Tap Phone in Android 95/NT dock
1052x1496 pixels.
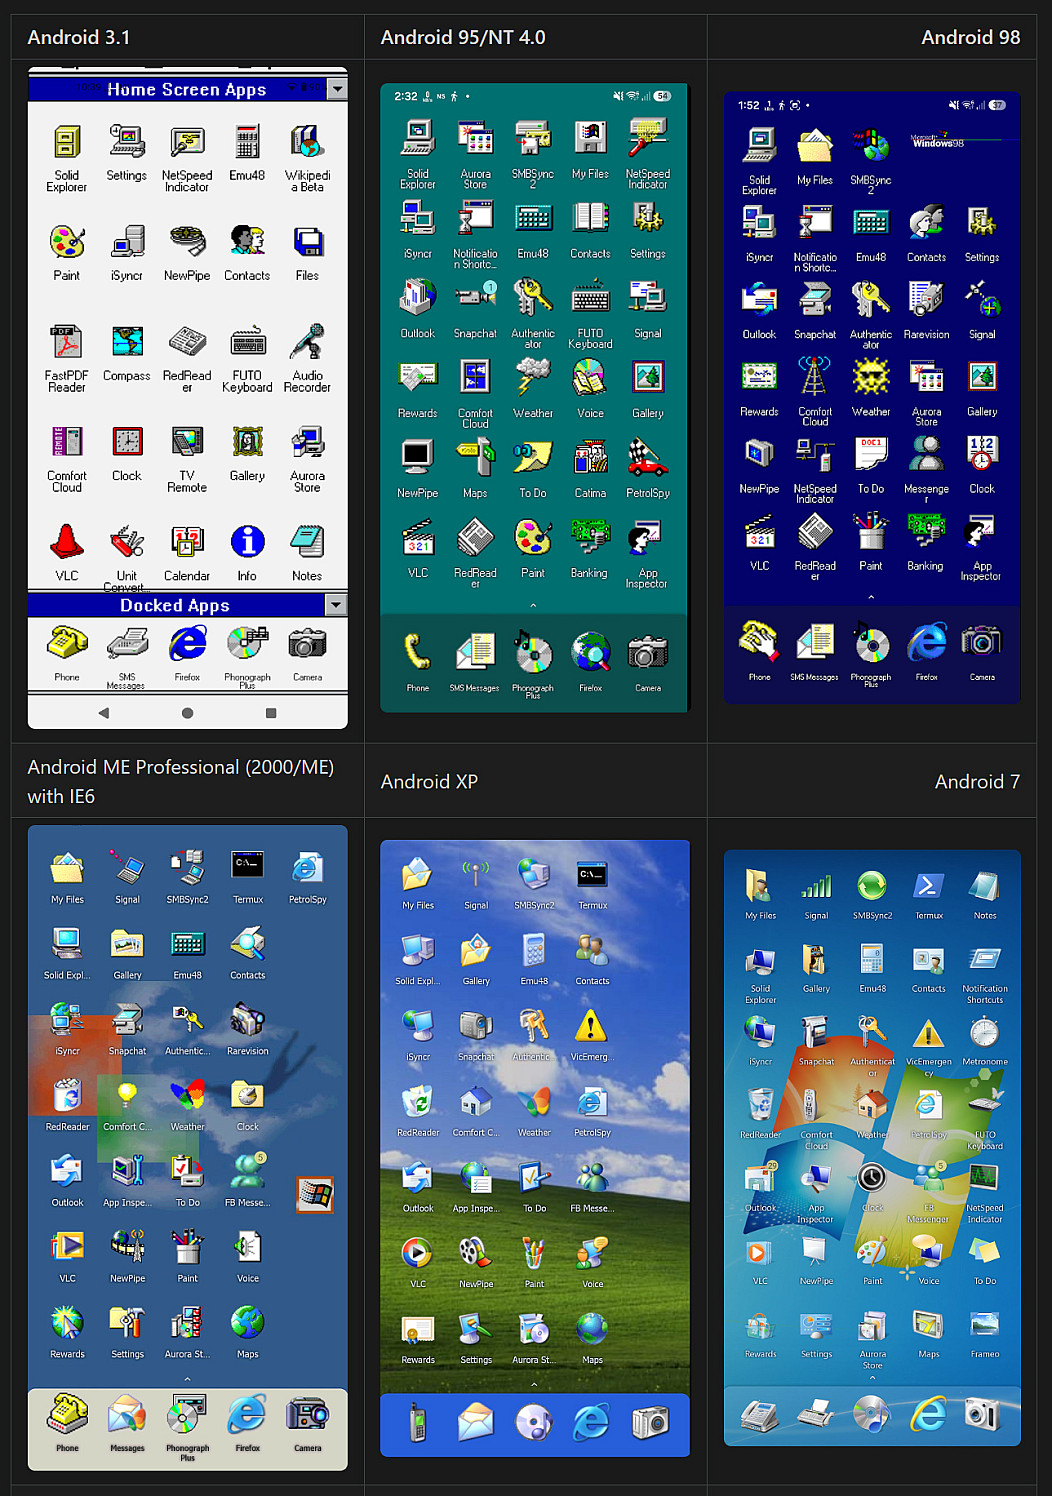click(x=418, y=652)
